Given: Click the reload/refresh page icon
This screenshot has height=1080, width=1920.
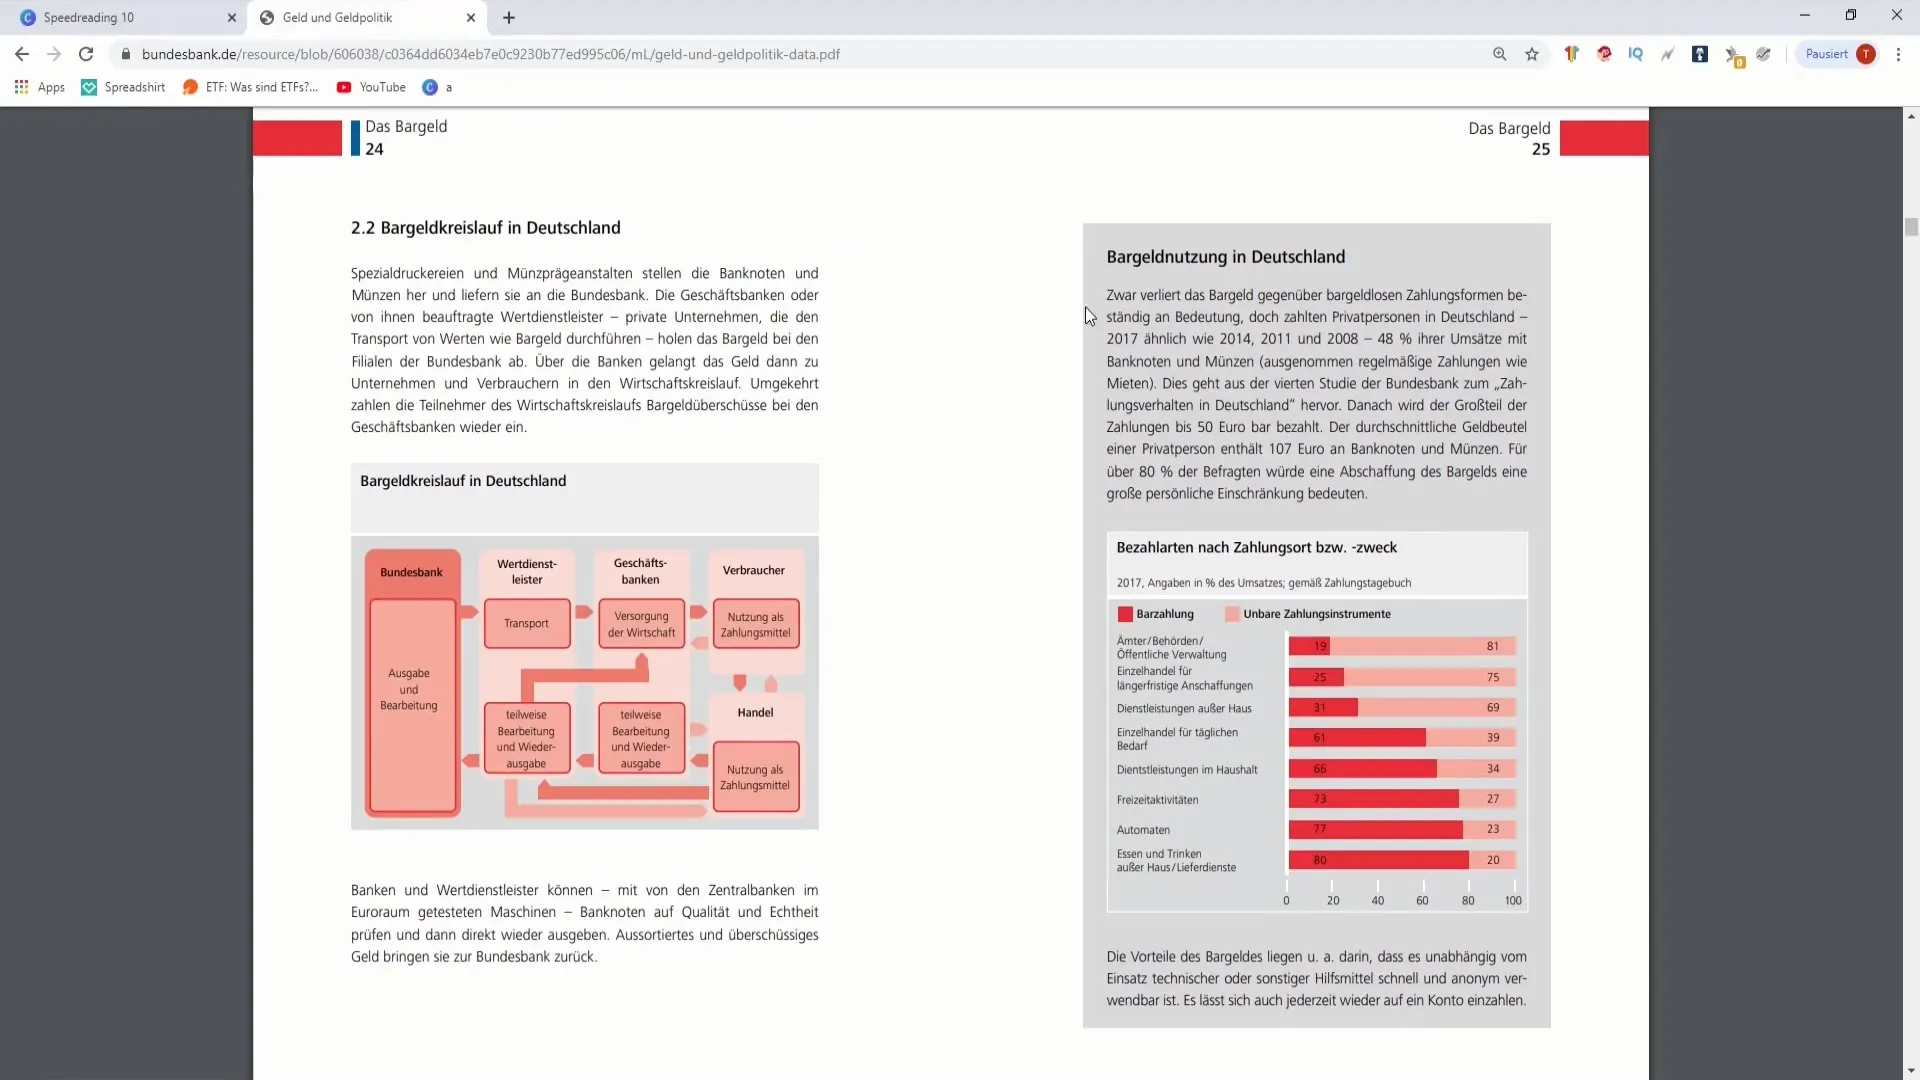Looking at the screenshot, I should [x=86, y=54].
